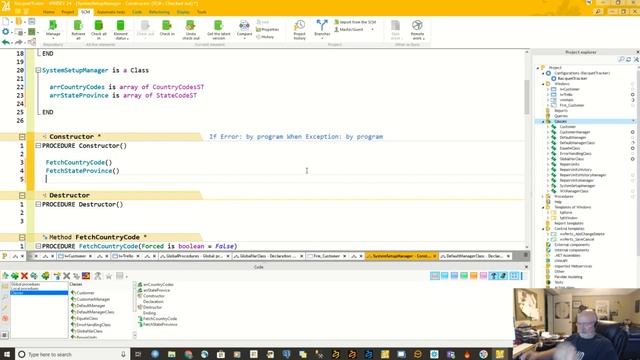Screen dimensions: 640x360
Task: Open the SCM Manage button
Action: click(x=53, y=29)
